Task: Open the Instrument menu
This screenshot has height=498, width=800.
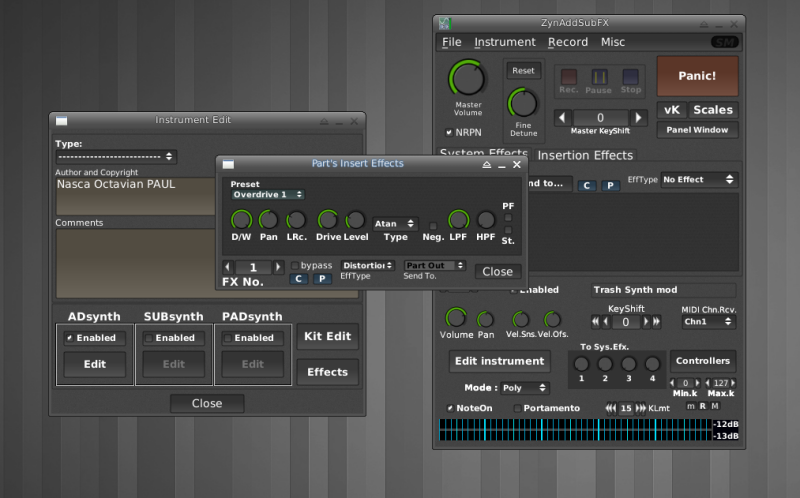Action: tap(504, 42)
